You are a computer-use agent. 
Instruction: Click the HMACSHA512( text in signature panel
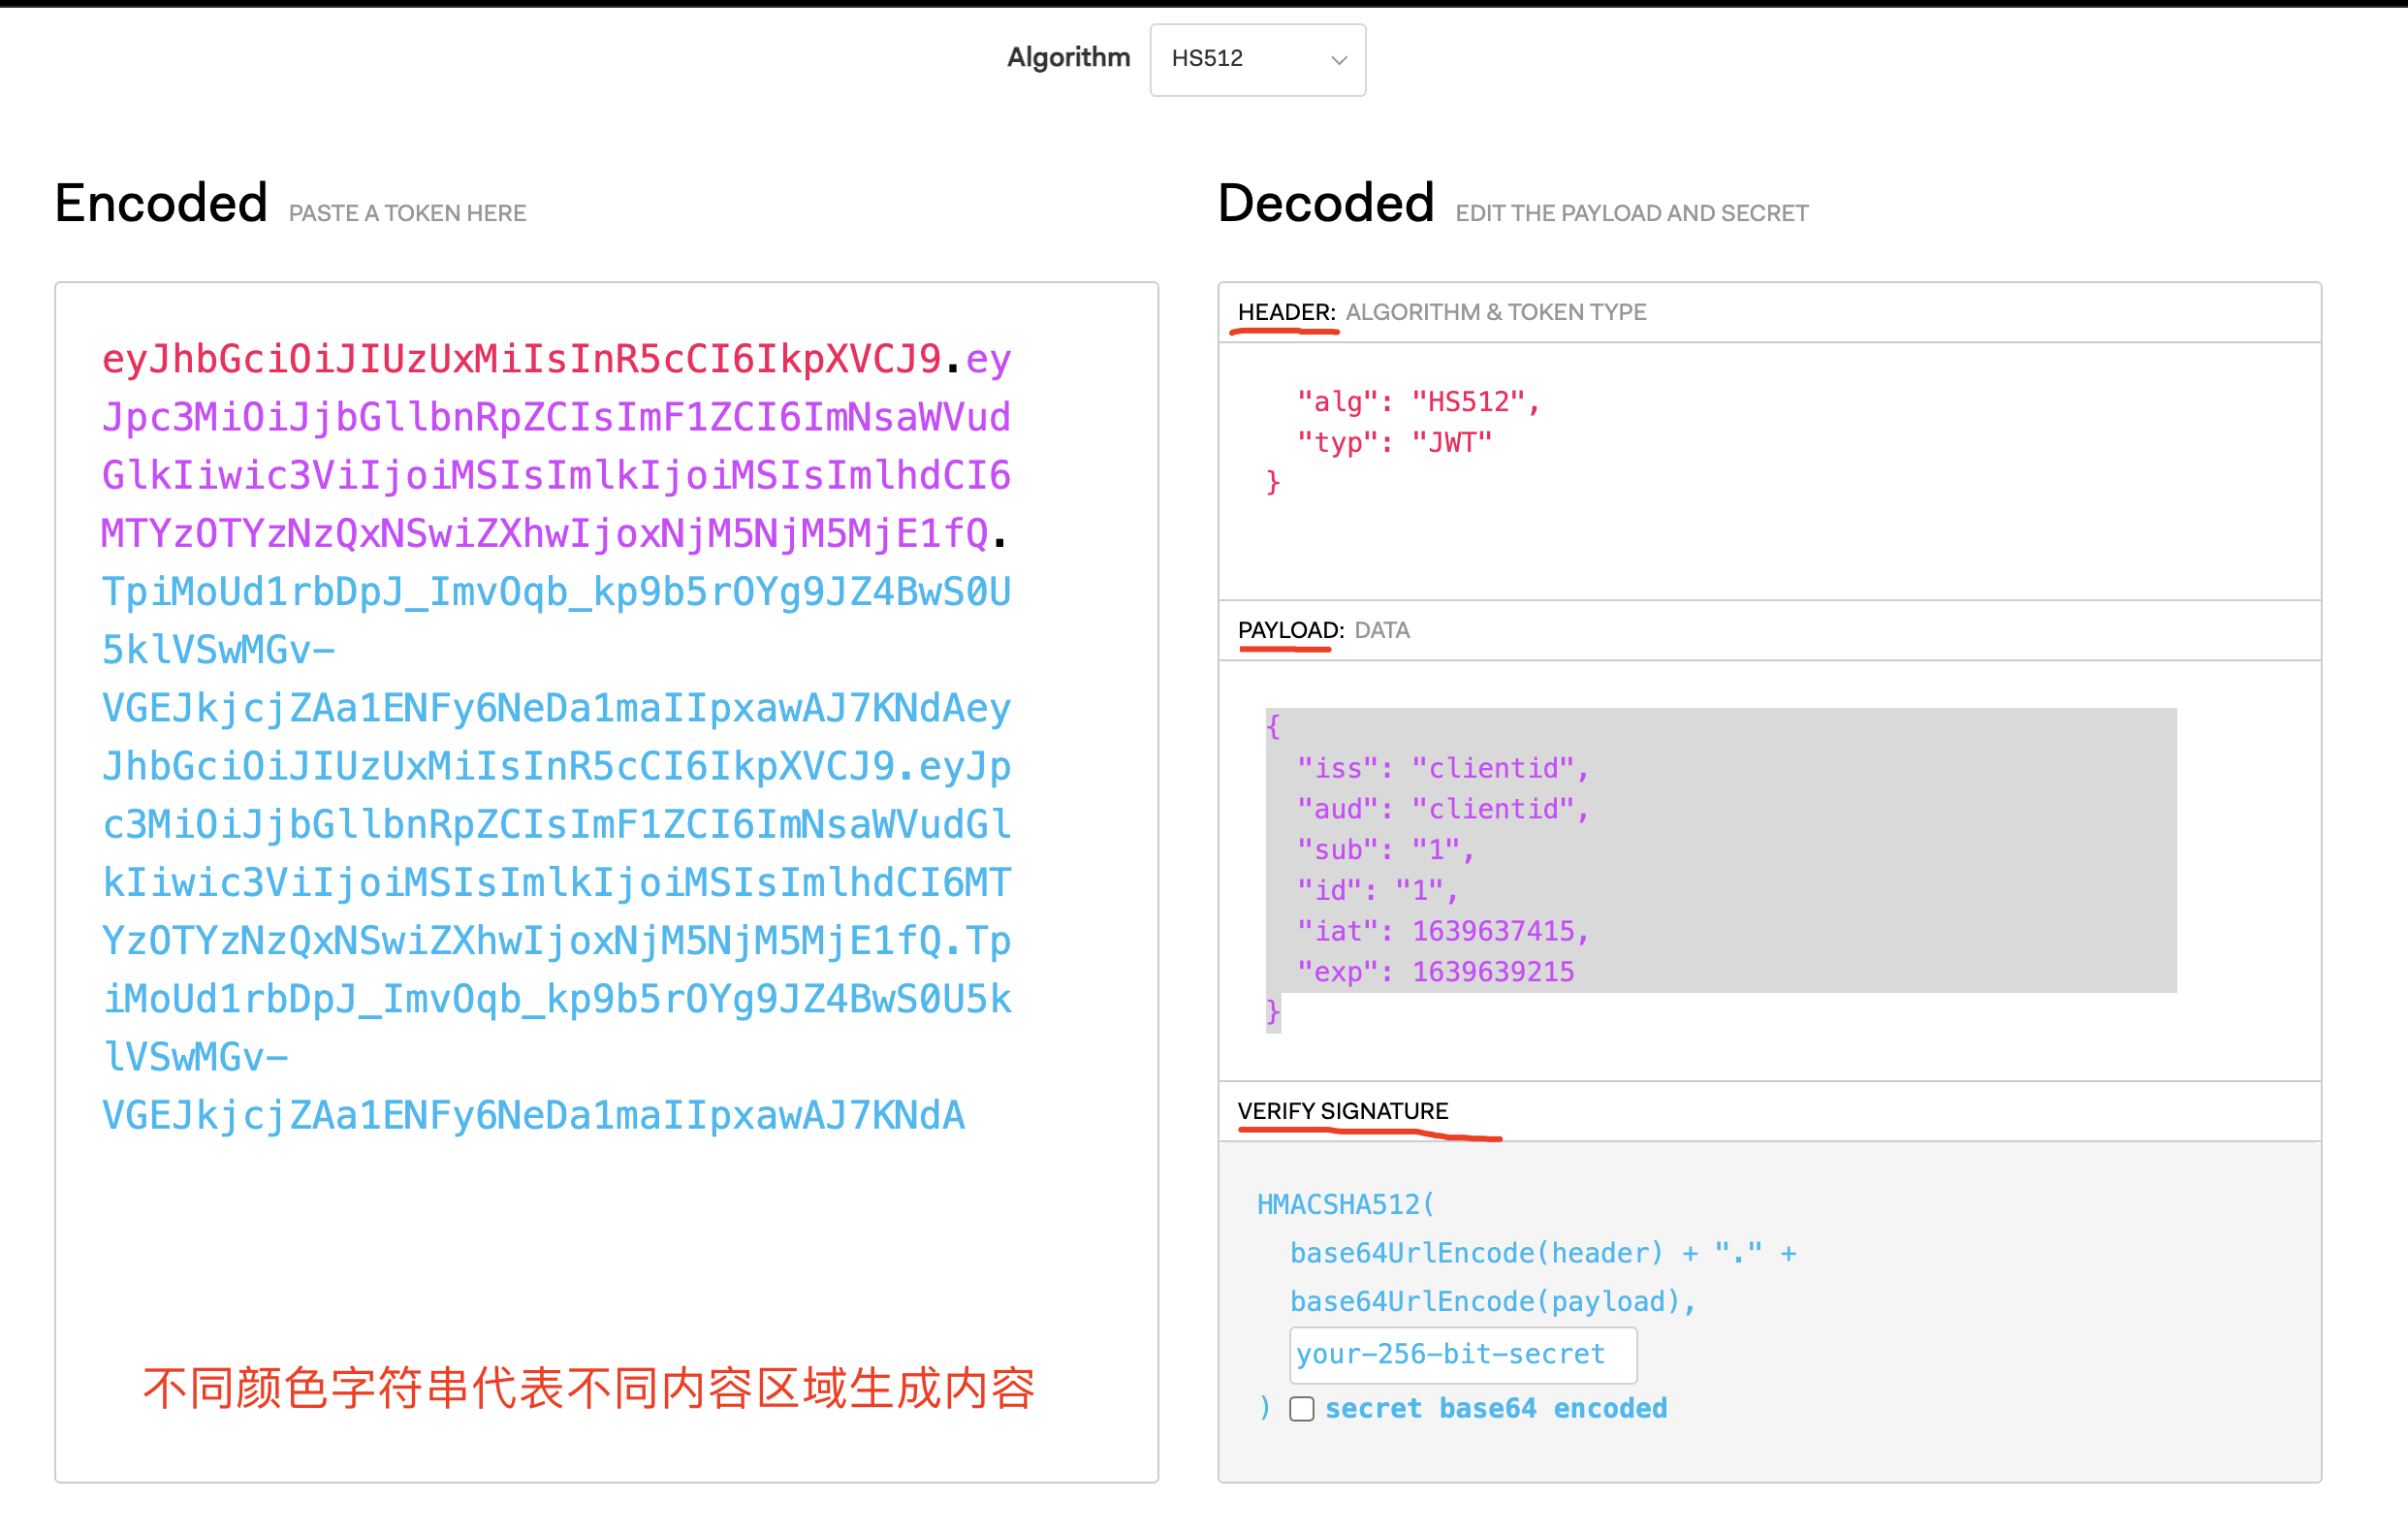click(x=1345, y=1204)
